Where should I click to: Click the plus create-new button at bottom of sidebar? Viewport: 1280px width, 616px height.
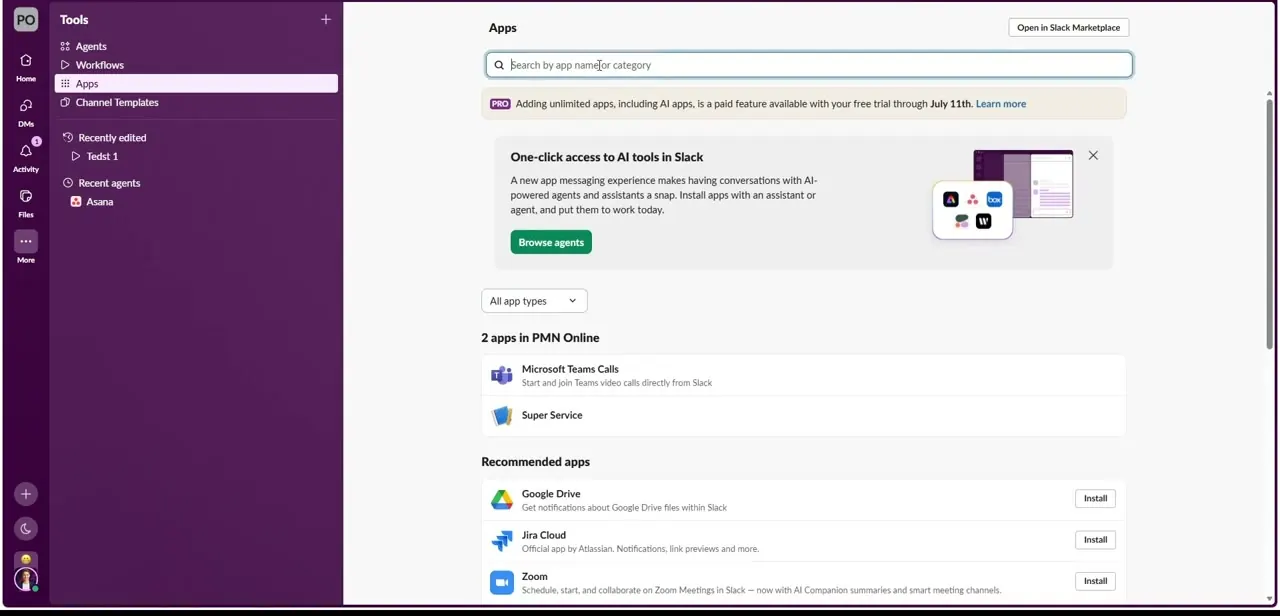[26, 494]
